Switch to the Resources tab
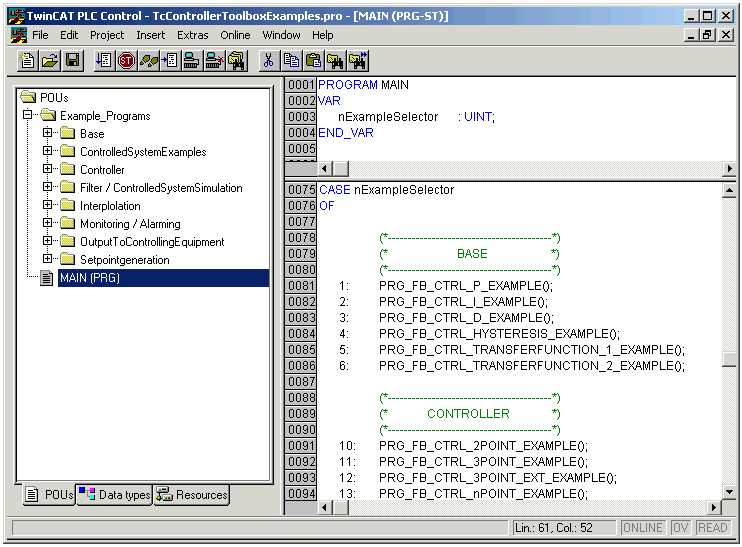Screen dimensions: 742x547 (192, 495)
